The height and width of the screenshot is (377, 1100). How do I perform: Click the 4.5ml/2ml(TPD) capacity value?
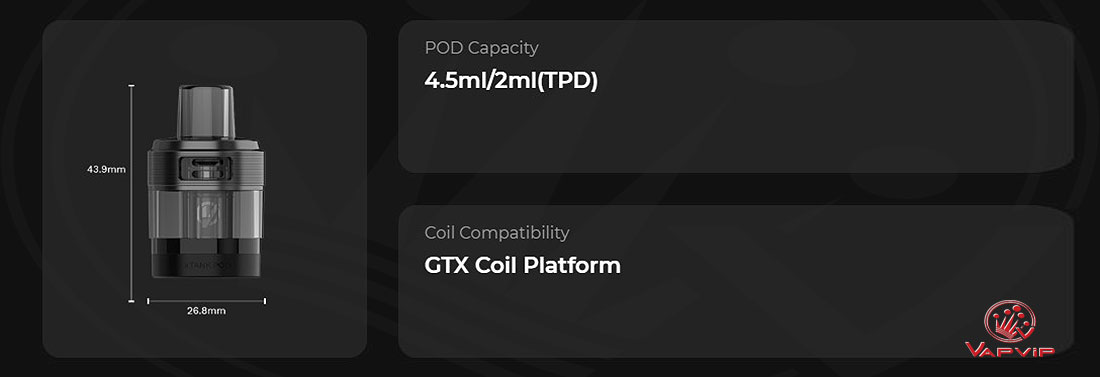pyautogui.click(x=511, y=80)
